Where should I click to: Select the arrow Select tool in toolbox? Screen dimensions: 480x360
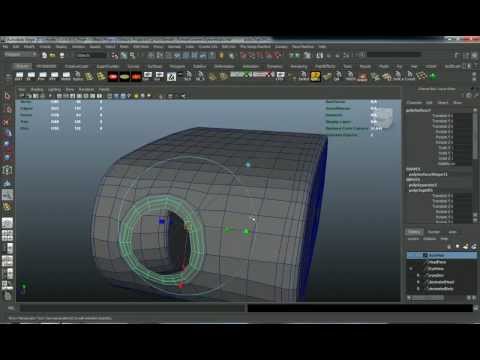[7, 96]
